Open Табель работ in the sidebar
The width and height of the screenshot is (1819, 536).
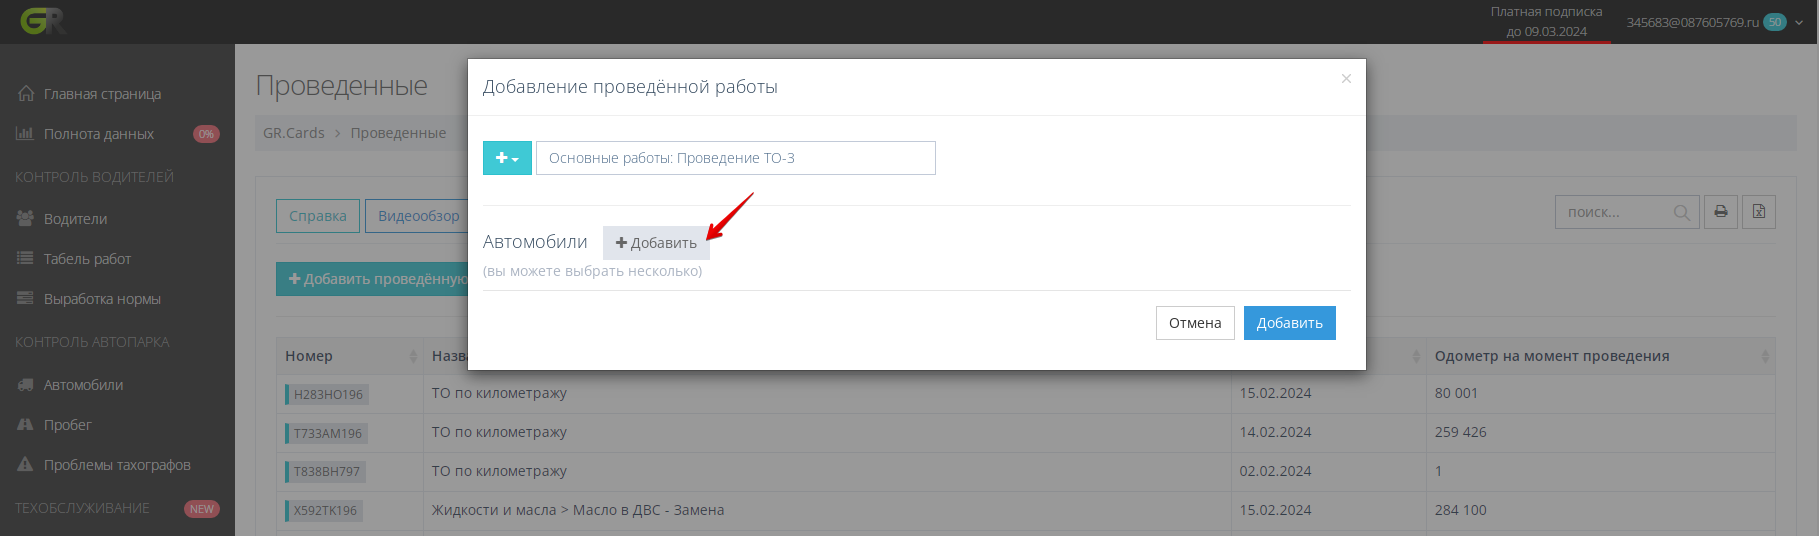coord(87,259)
